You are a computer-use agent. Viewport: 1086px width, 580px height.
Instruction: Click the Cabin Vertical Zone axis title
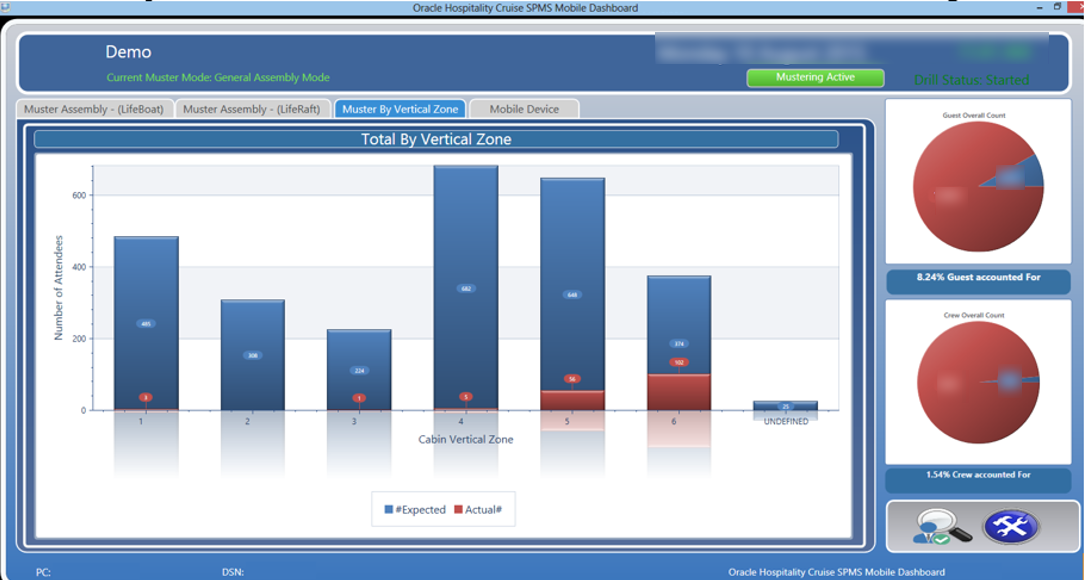pos(465,439)
